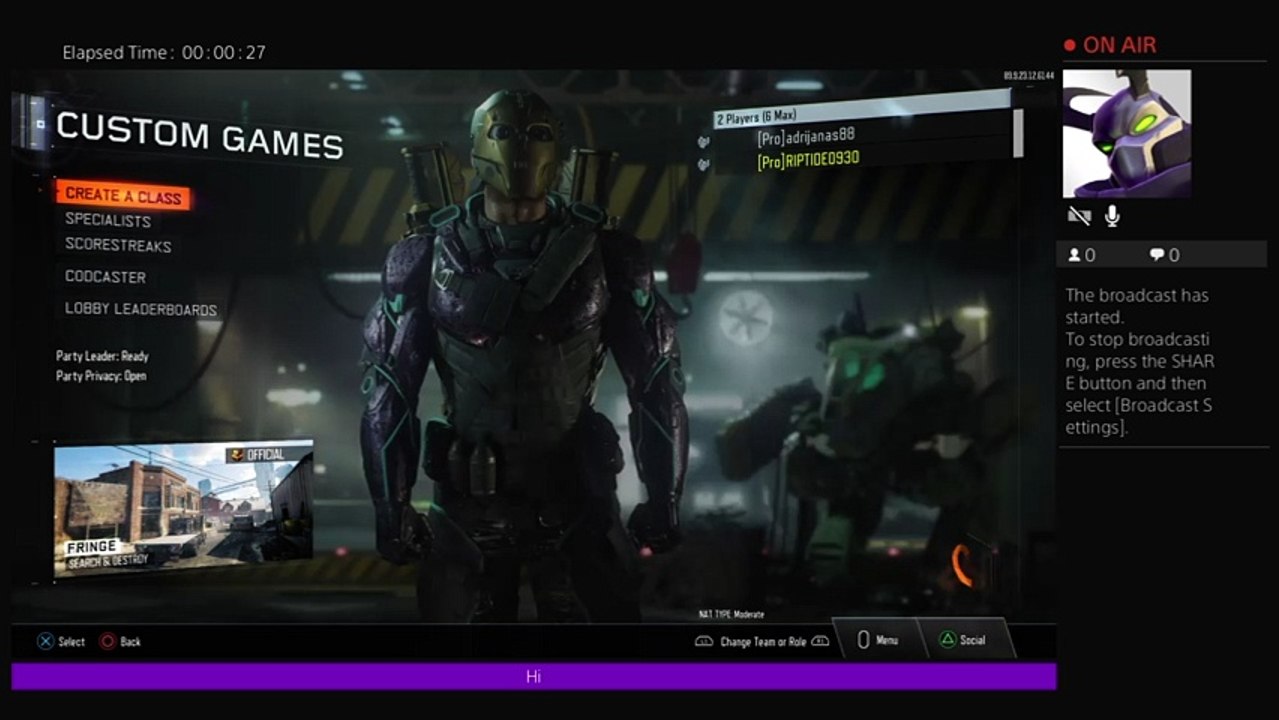
Task: Click the 'ON AIR' label
Action: [1119, 45]
